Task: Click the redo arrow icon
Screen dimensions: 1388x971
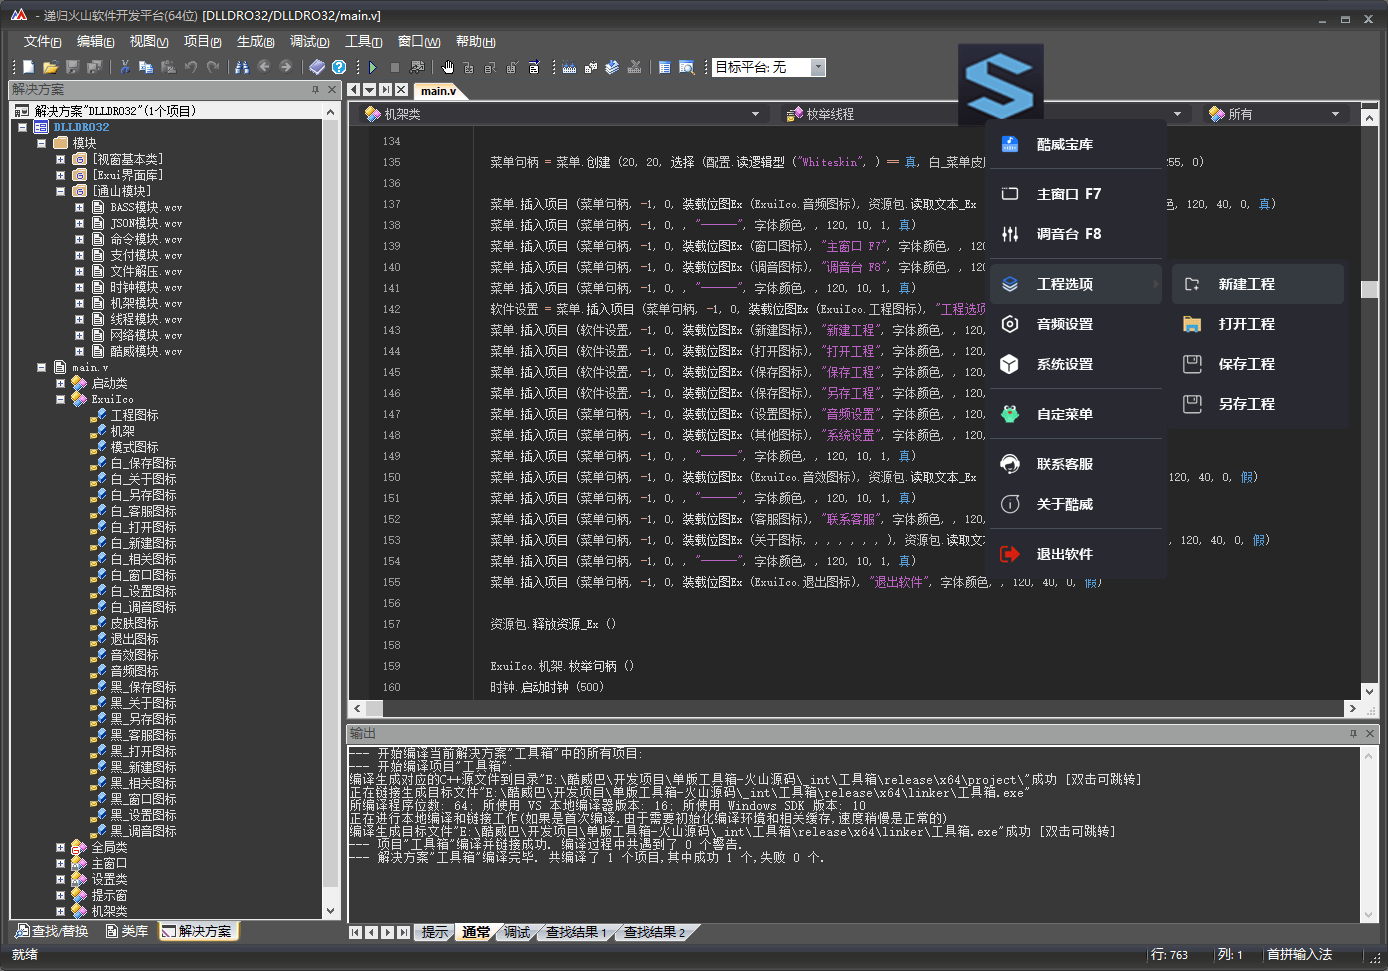Action: pyautogui.click(x=212, y=67)
